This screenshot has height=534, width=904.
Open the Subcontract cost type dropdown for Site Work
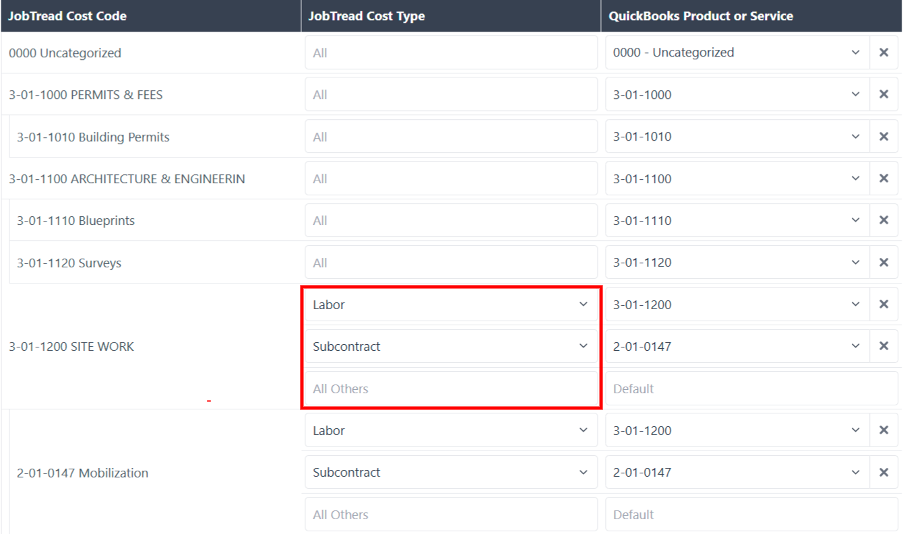coord(451,347)
